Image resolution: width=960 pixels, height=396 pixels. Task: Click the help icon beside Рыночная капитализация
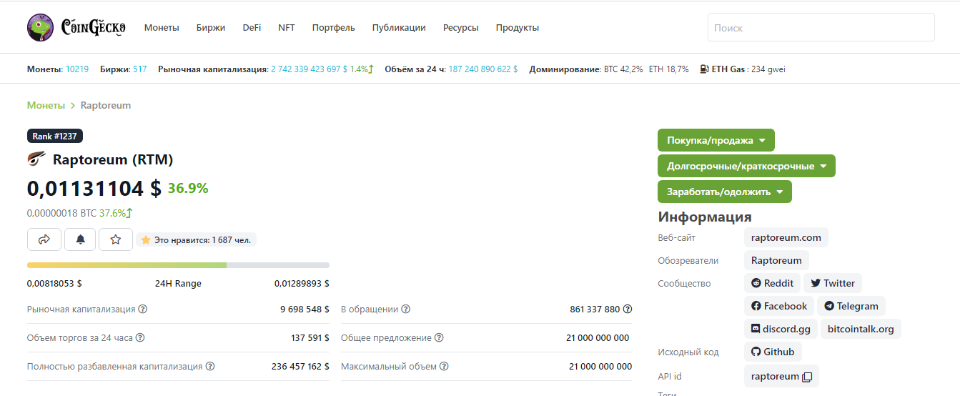(x=143, y=310)
